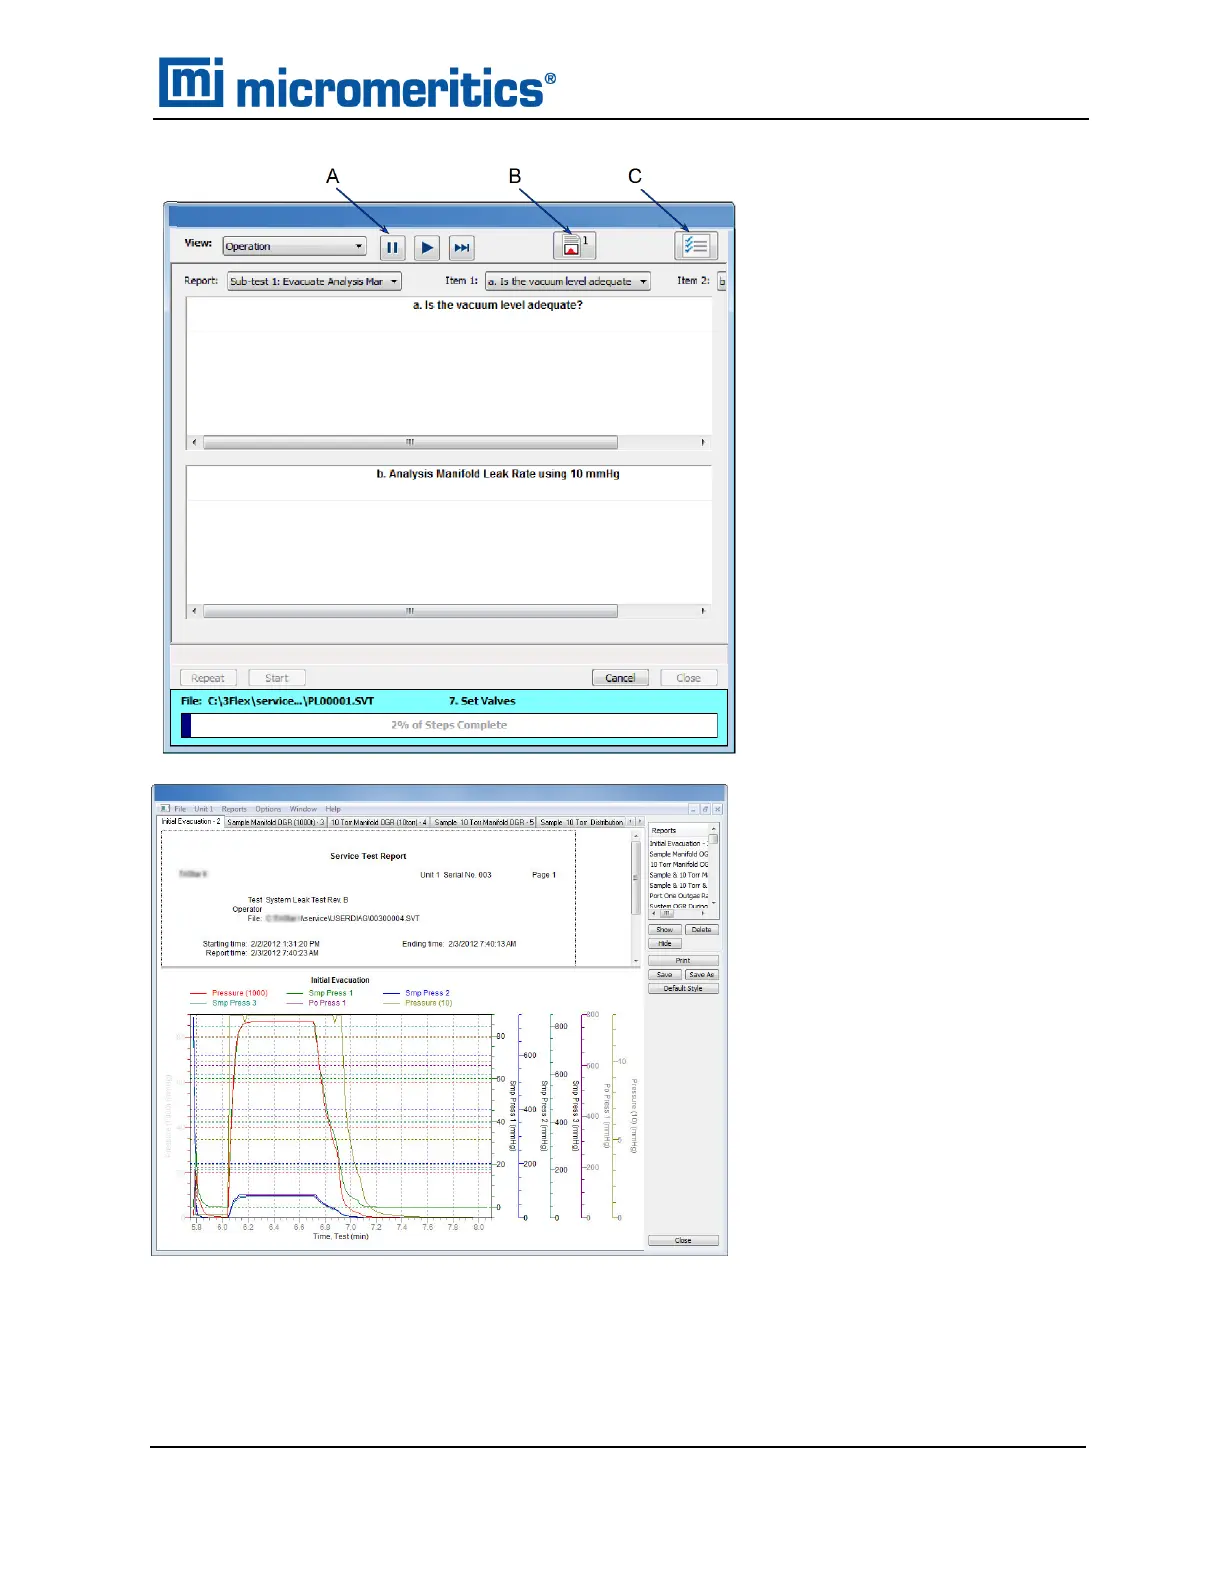This screenshot has height=1584, width=1224.
Task: Open the Options menu
Action: click(x=268, y=809)
